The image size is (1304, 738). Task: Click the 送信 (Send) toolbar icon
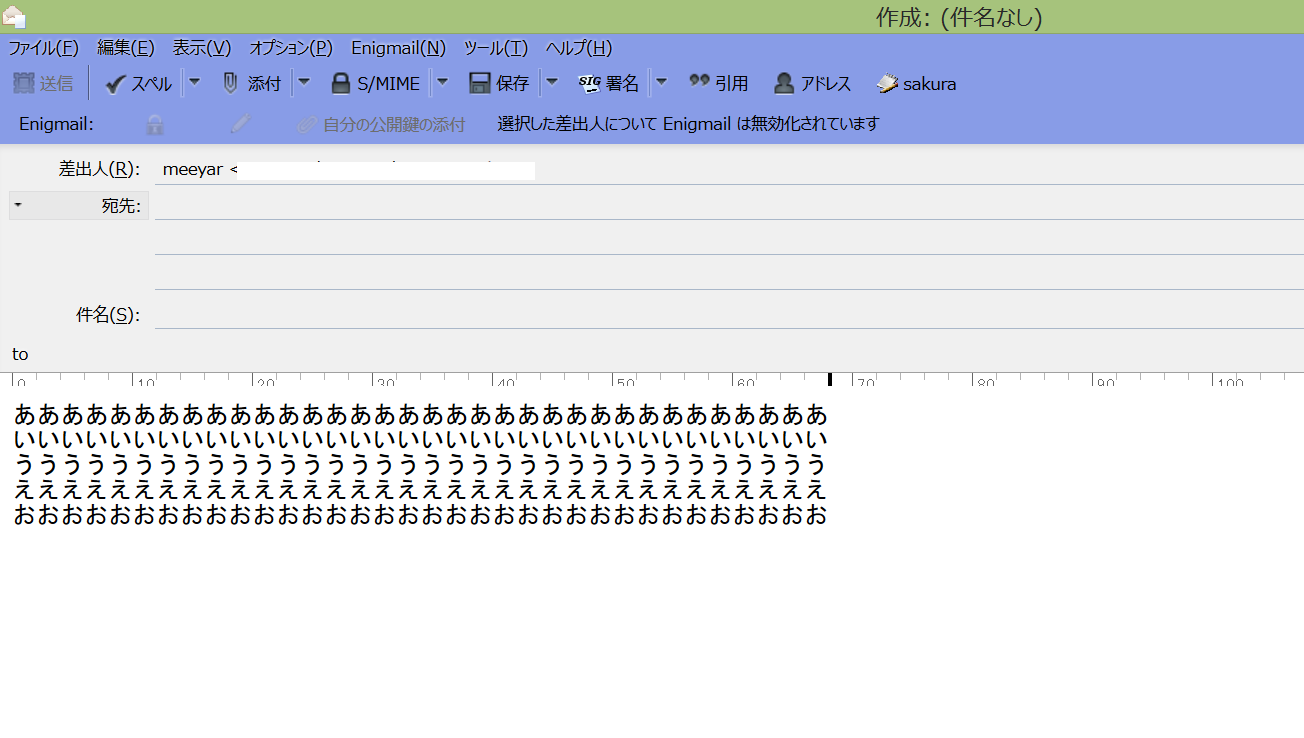[25, 84]
